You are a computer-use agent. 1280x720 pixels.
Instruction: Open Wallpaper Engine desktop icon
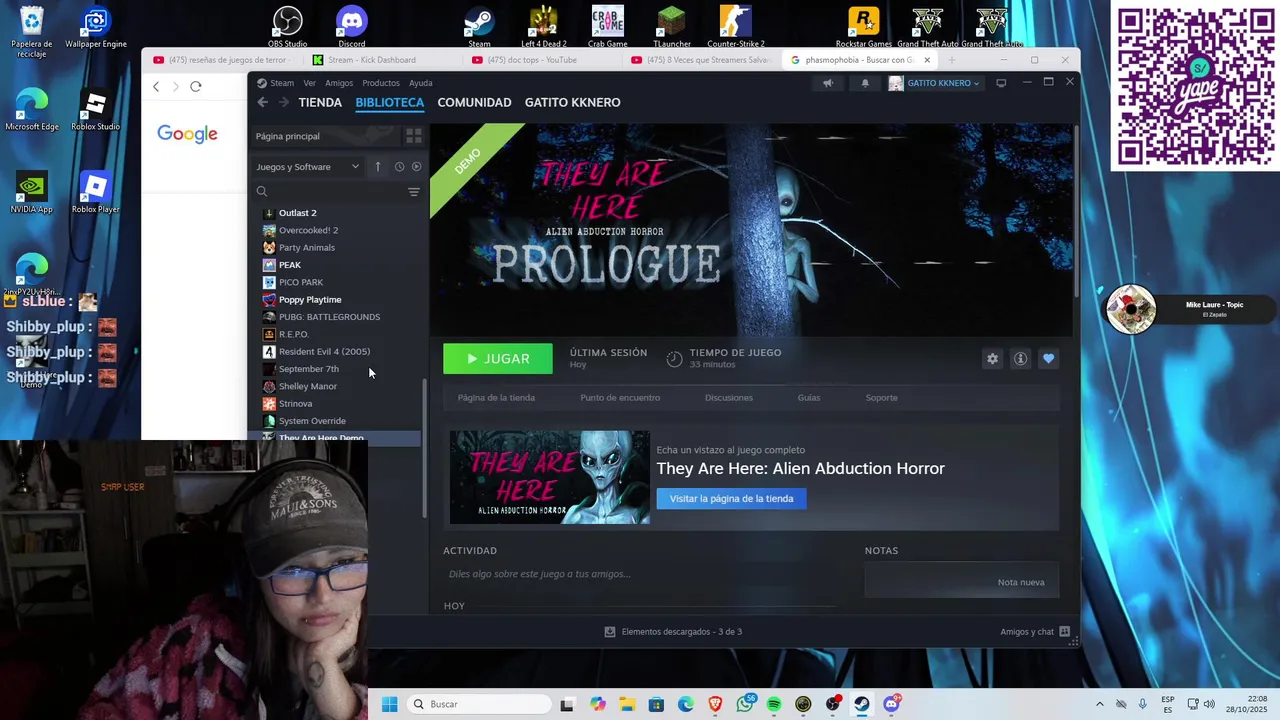click(x=95, y=27)
